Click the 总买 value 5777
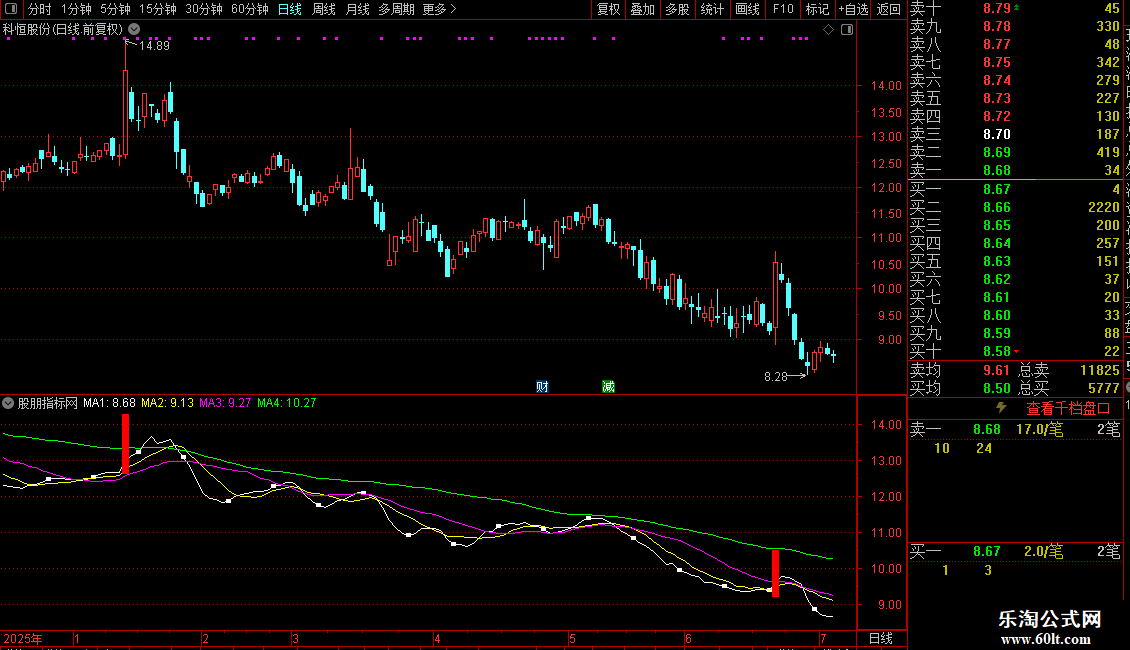The width and height of the screenshot is (1130, 650). (x=1103, y=388)
